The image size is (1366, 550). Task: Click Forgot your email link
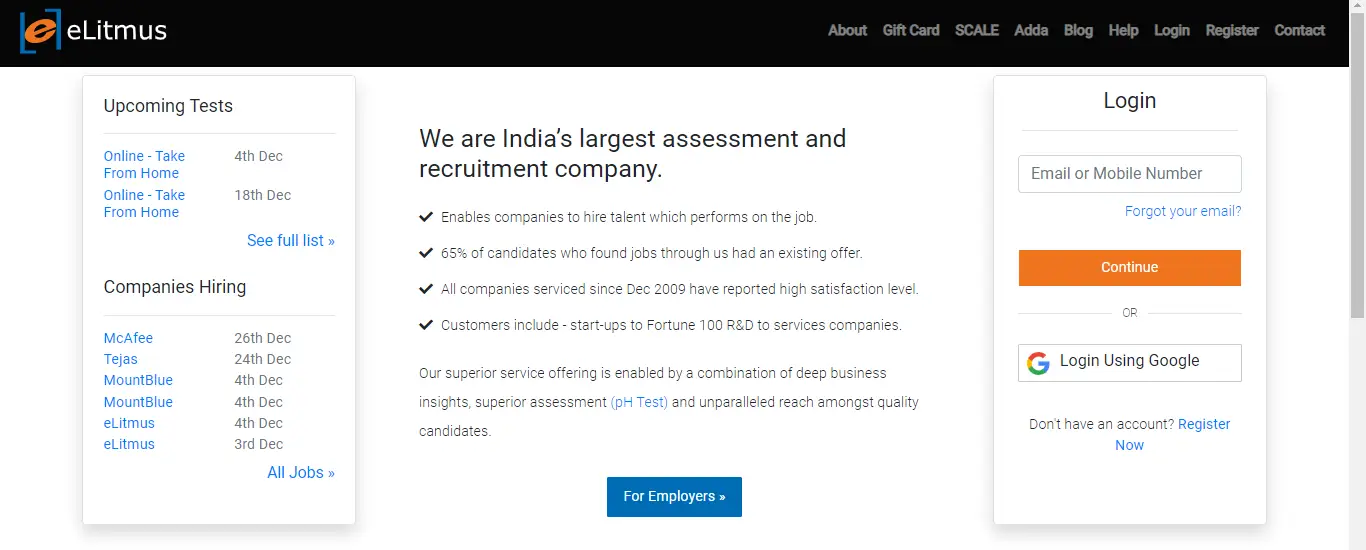(x=1183, y=211)
